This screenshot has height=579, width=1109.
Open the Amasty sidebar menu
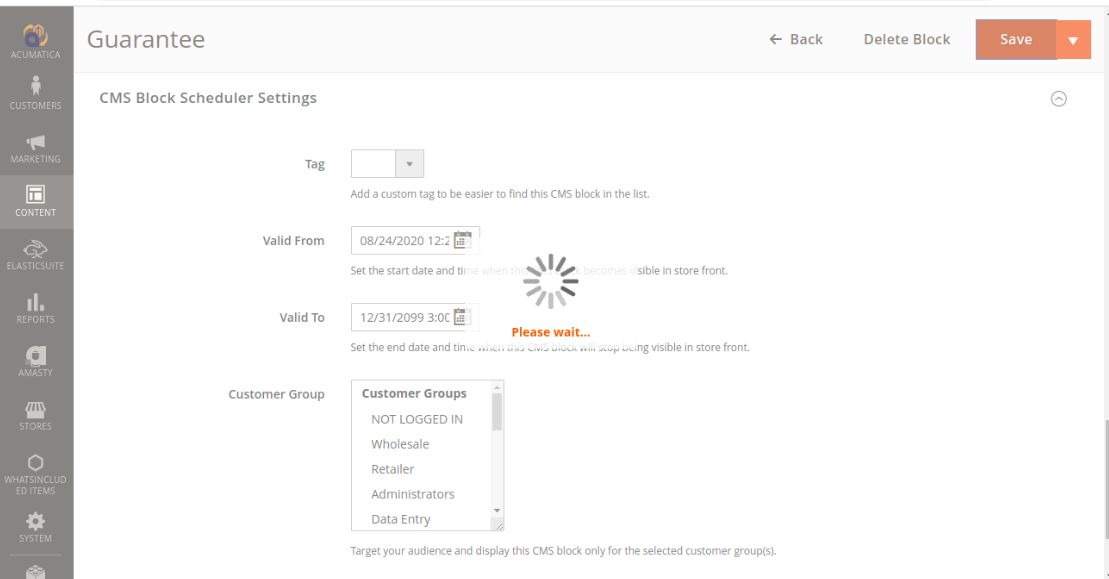(35, 362)
